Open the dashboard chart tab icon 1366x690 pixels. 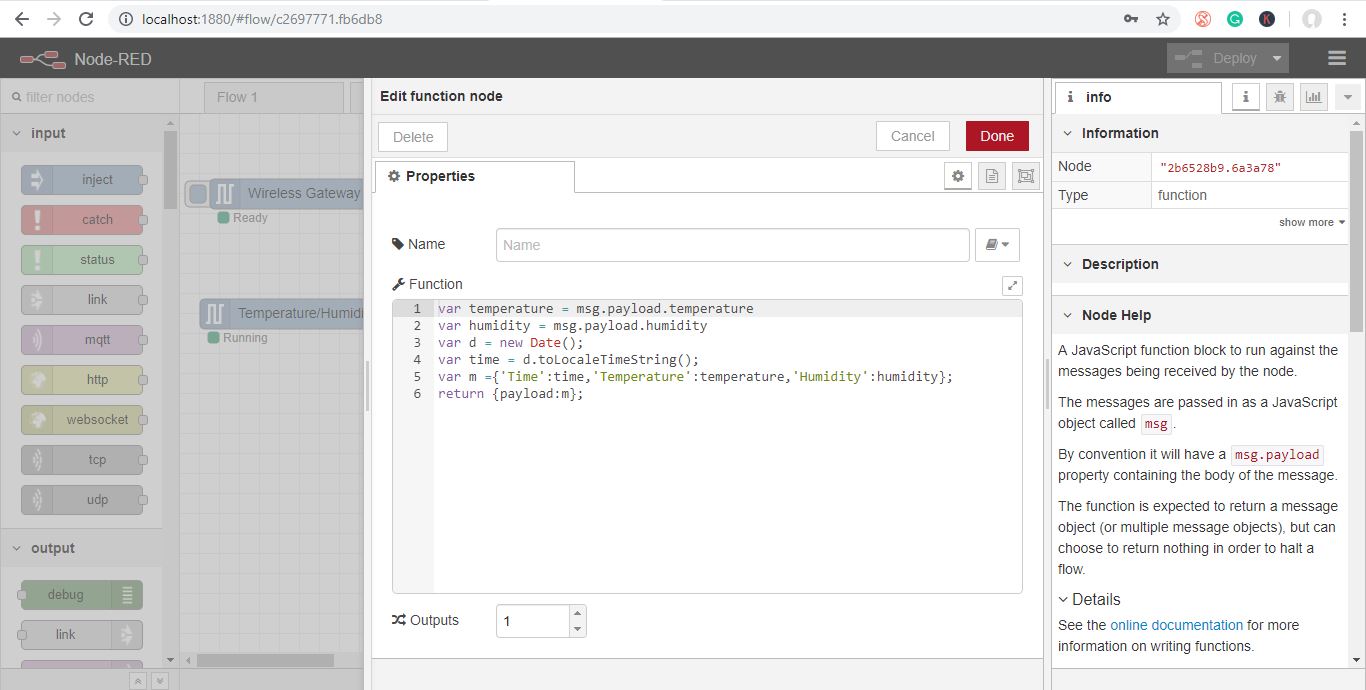pos(1313,97)
